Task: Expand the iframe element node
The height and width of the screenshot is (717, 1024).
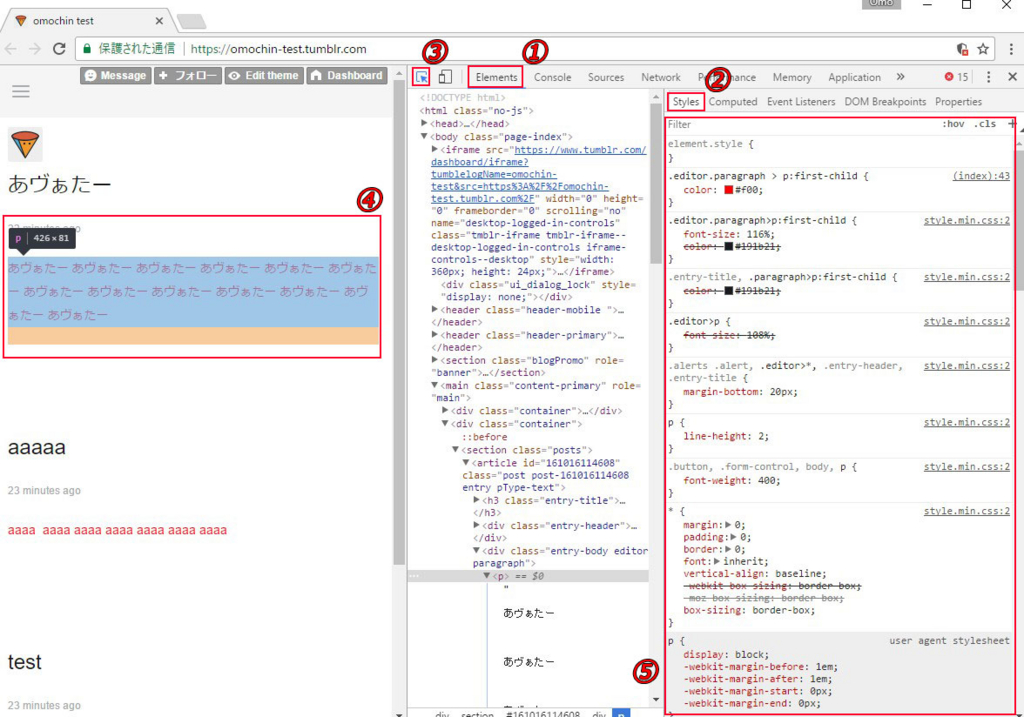Action: pyautogui.click(x=435, y=150)
